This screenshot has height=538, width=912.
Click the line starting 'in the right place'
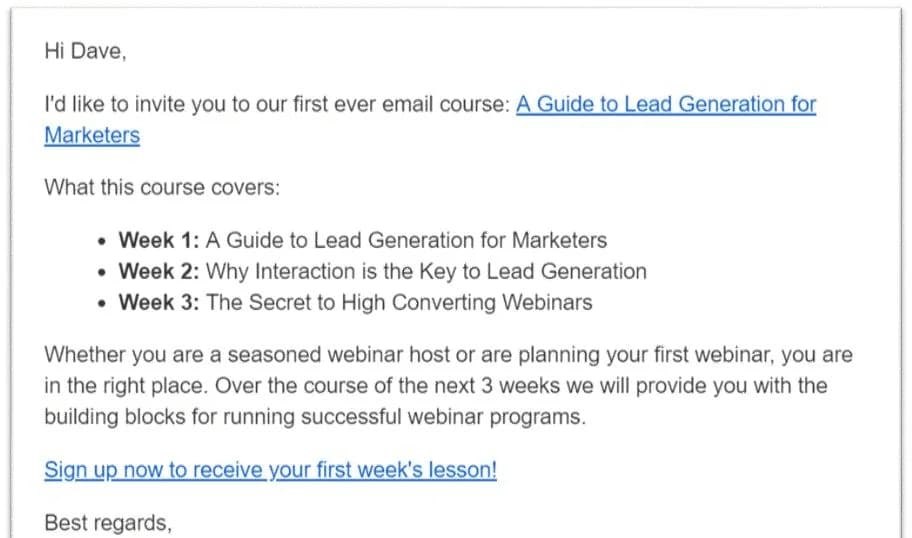coord(435,386)
